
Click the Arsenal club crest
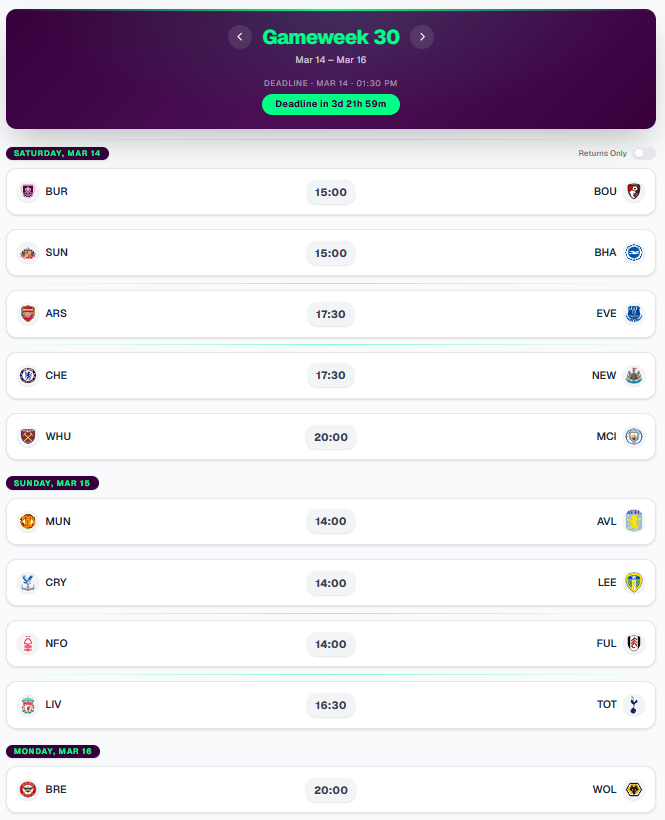[28, 314]
